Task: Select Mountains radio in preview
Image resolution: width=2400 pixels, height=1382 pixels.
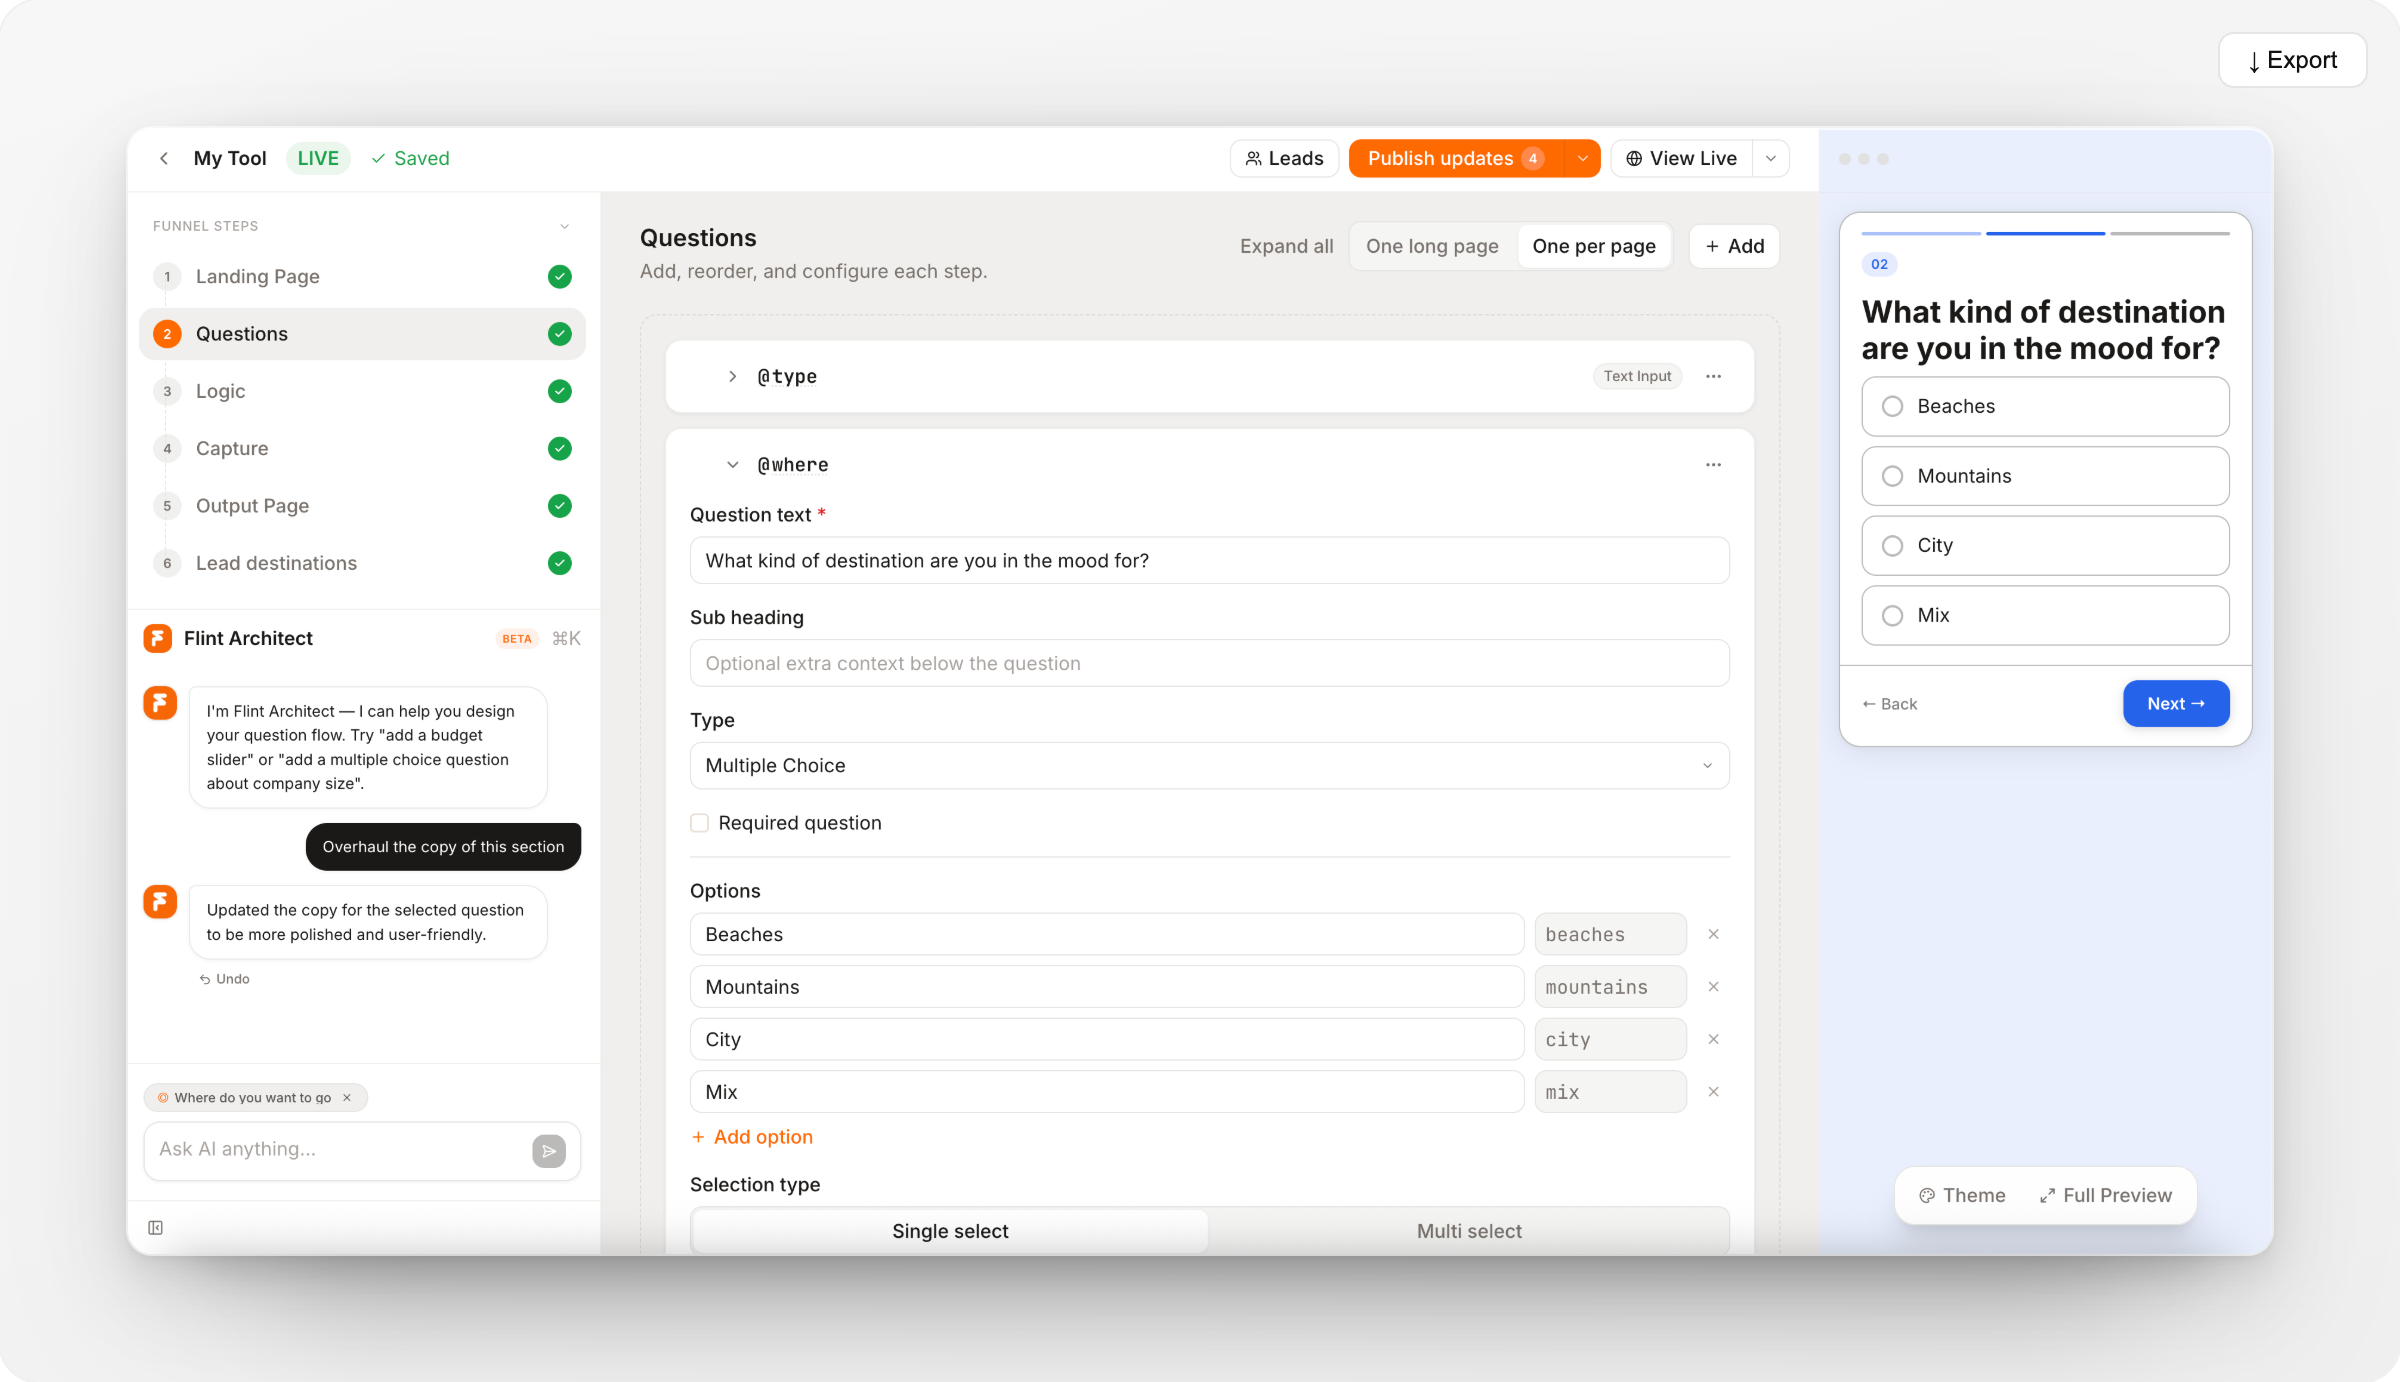Action: [1892, 476]
